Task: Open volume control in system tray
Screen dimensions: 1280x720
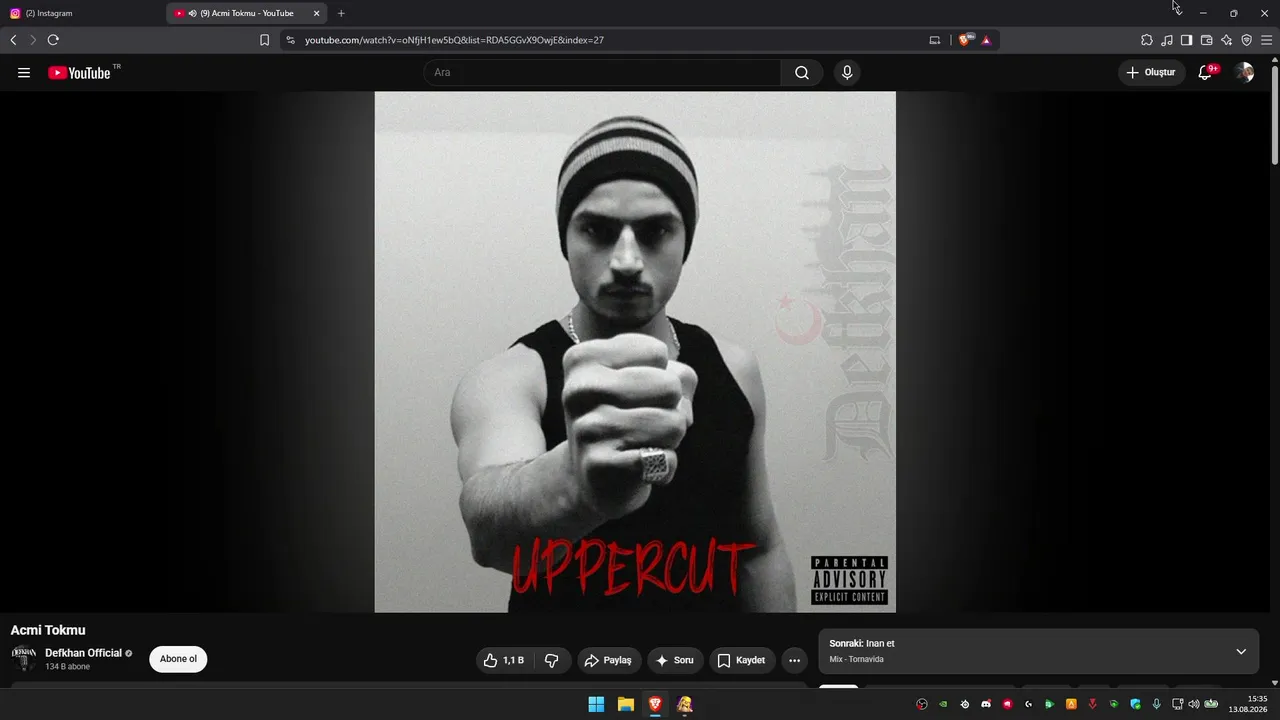Action: pos(1193,704)
